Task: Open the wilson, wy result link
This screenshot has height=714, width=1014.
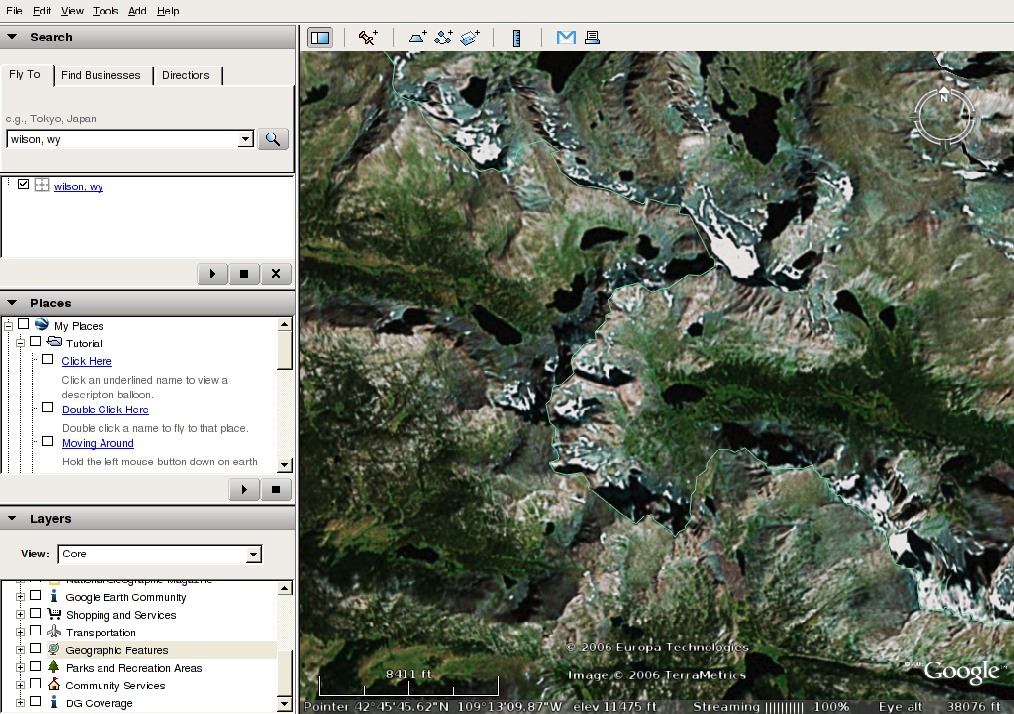Action: 78,186
